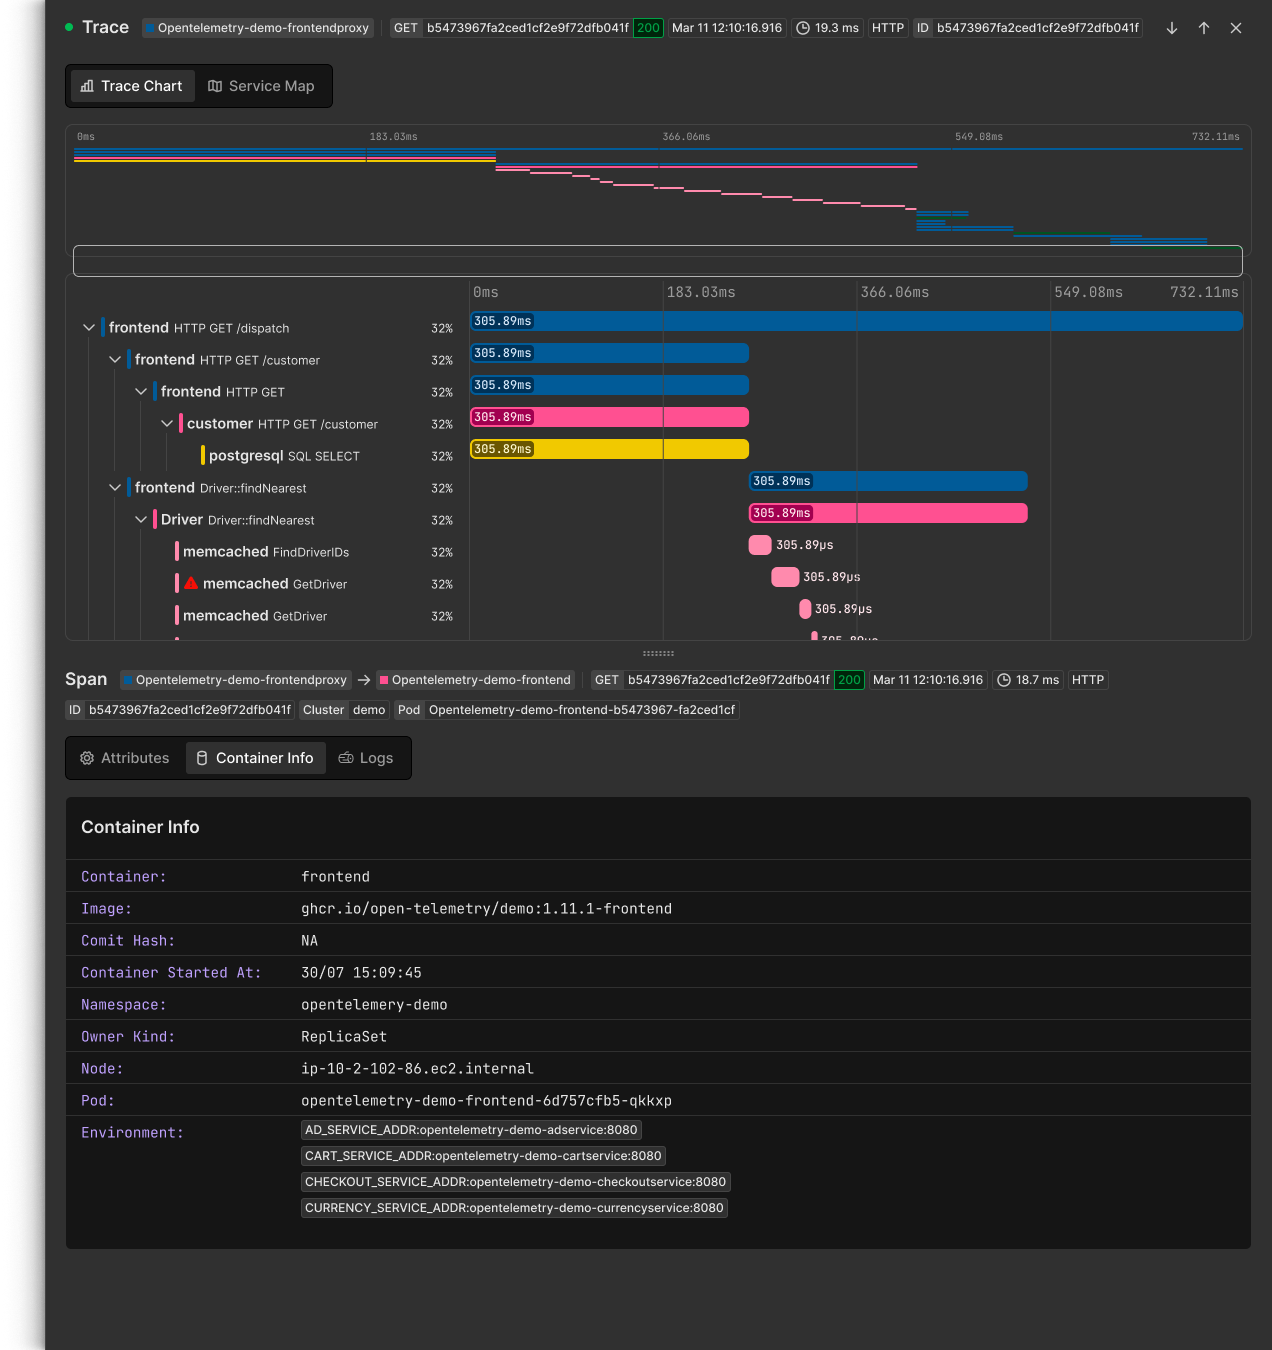Grab the panel resize handle above Span
This screenshot has height=1350, width=1272.
tap(658, 653)
